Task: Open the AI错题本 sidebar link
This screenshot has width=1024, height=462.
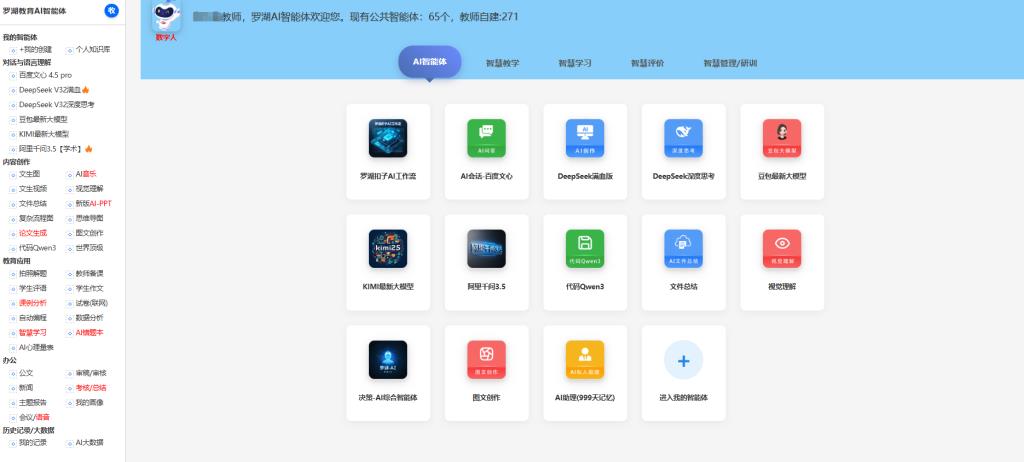Action: coord(89,333)
